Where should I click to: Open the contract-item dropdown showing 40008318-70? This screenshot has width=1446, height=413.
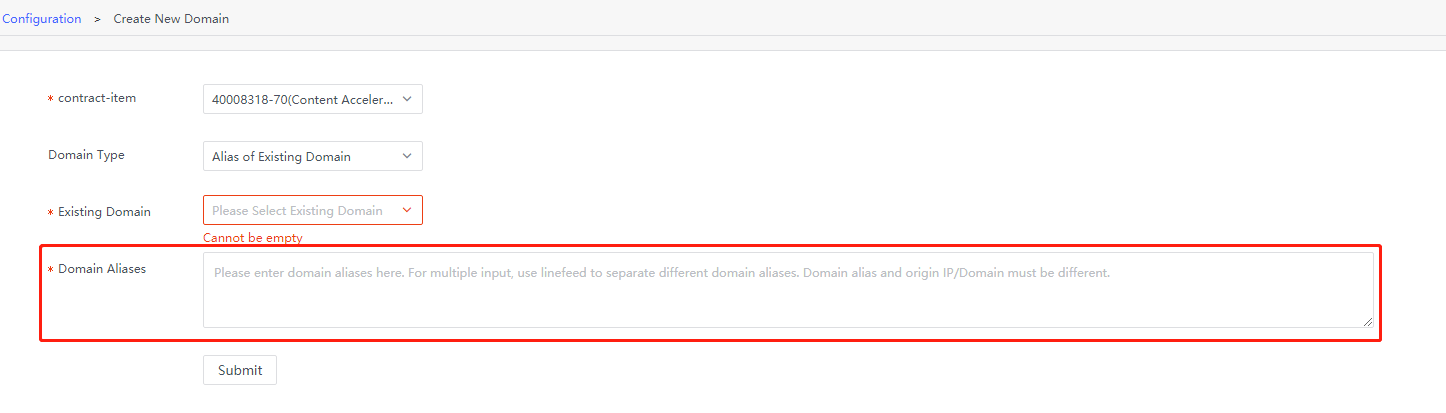click(303, 99)
